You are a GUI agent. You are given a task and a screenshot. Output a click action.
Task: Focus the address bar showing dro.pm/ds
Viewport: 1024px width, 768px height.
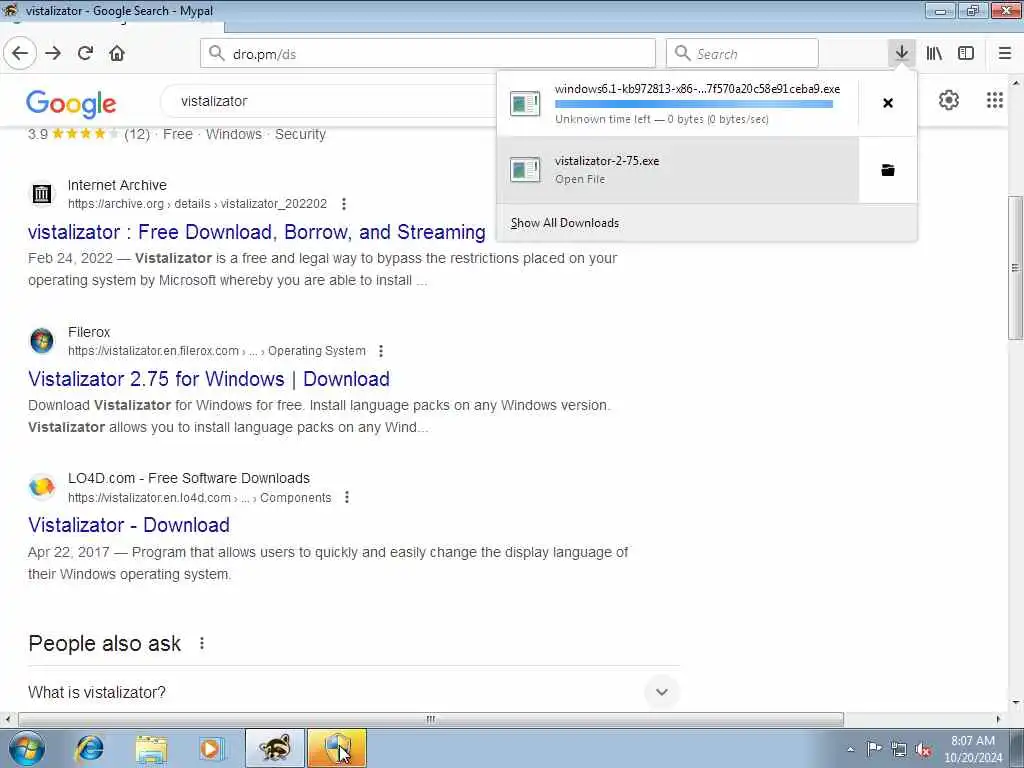click(428, 54)
